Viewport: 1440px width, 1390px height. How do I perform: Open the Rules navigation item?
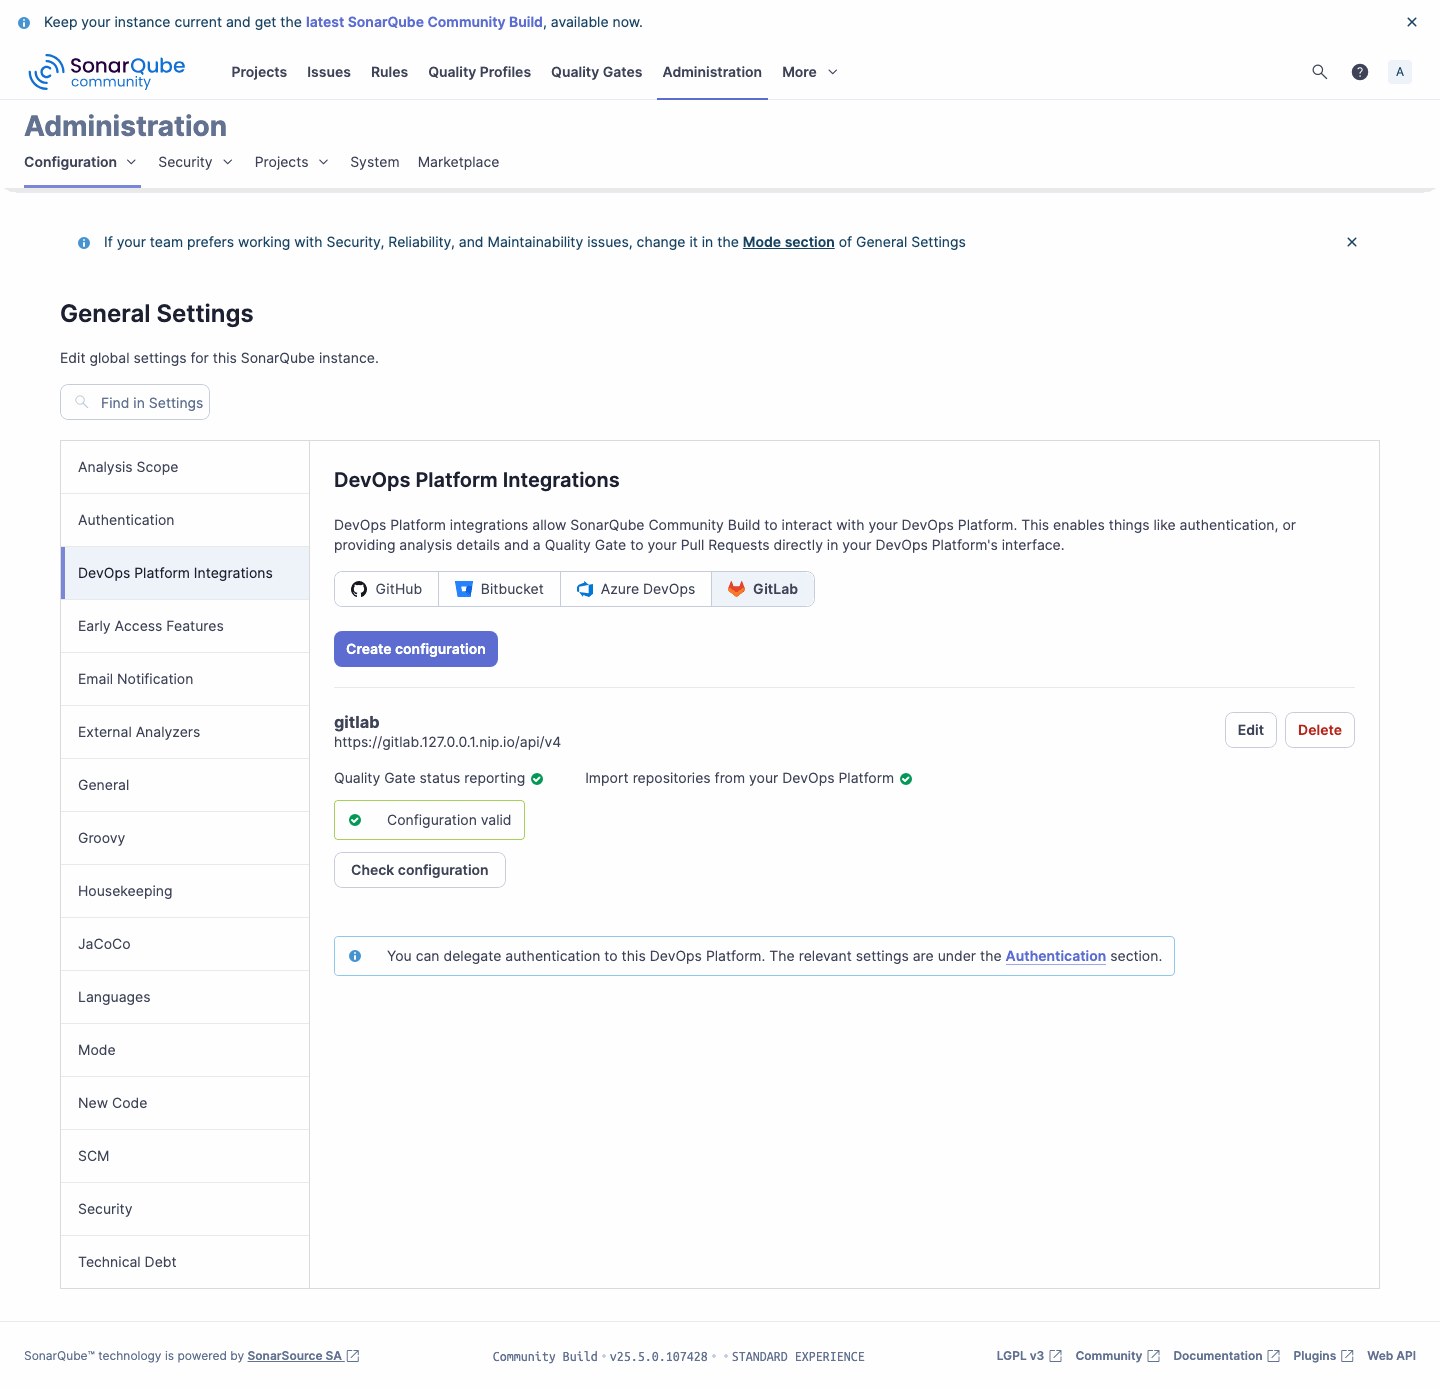[x=389, y=72]
